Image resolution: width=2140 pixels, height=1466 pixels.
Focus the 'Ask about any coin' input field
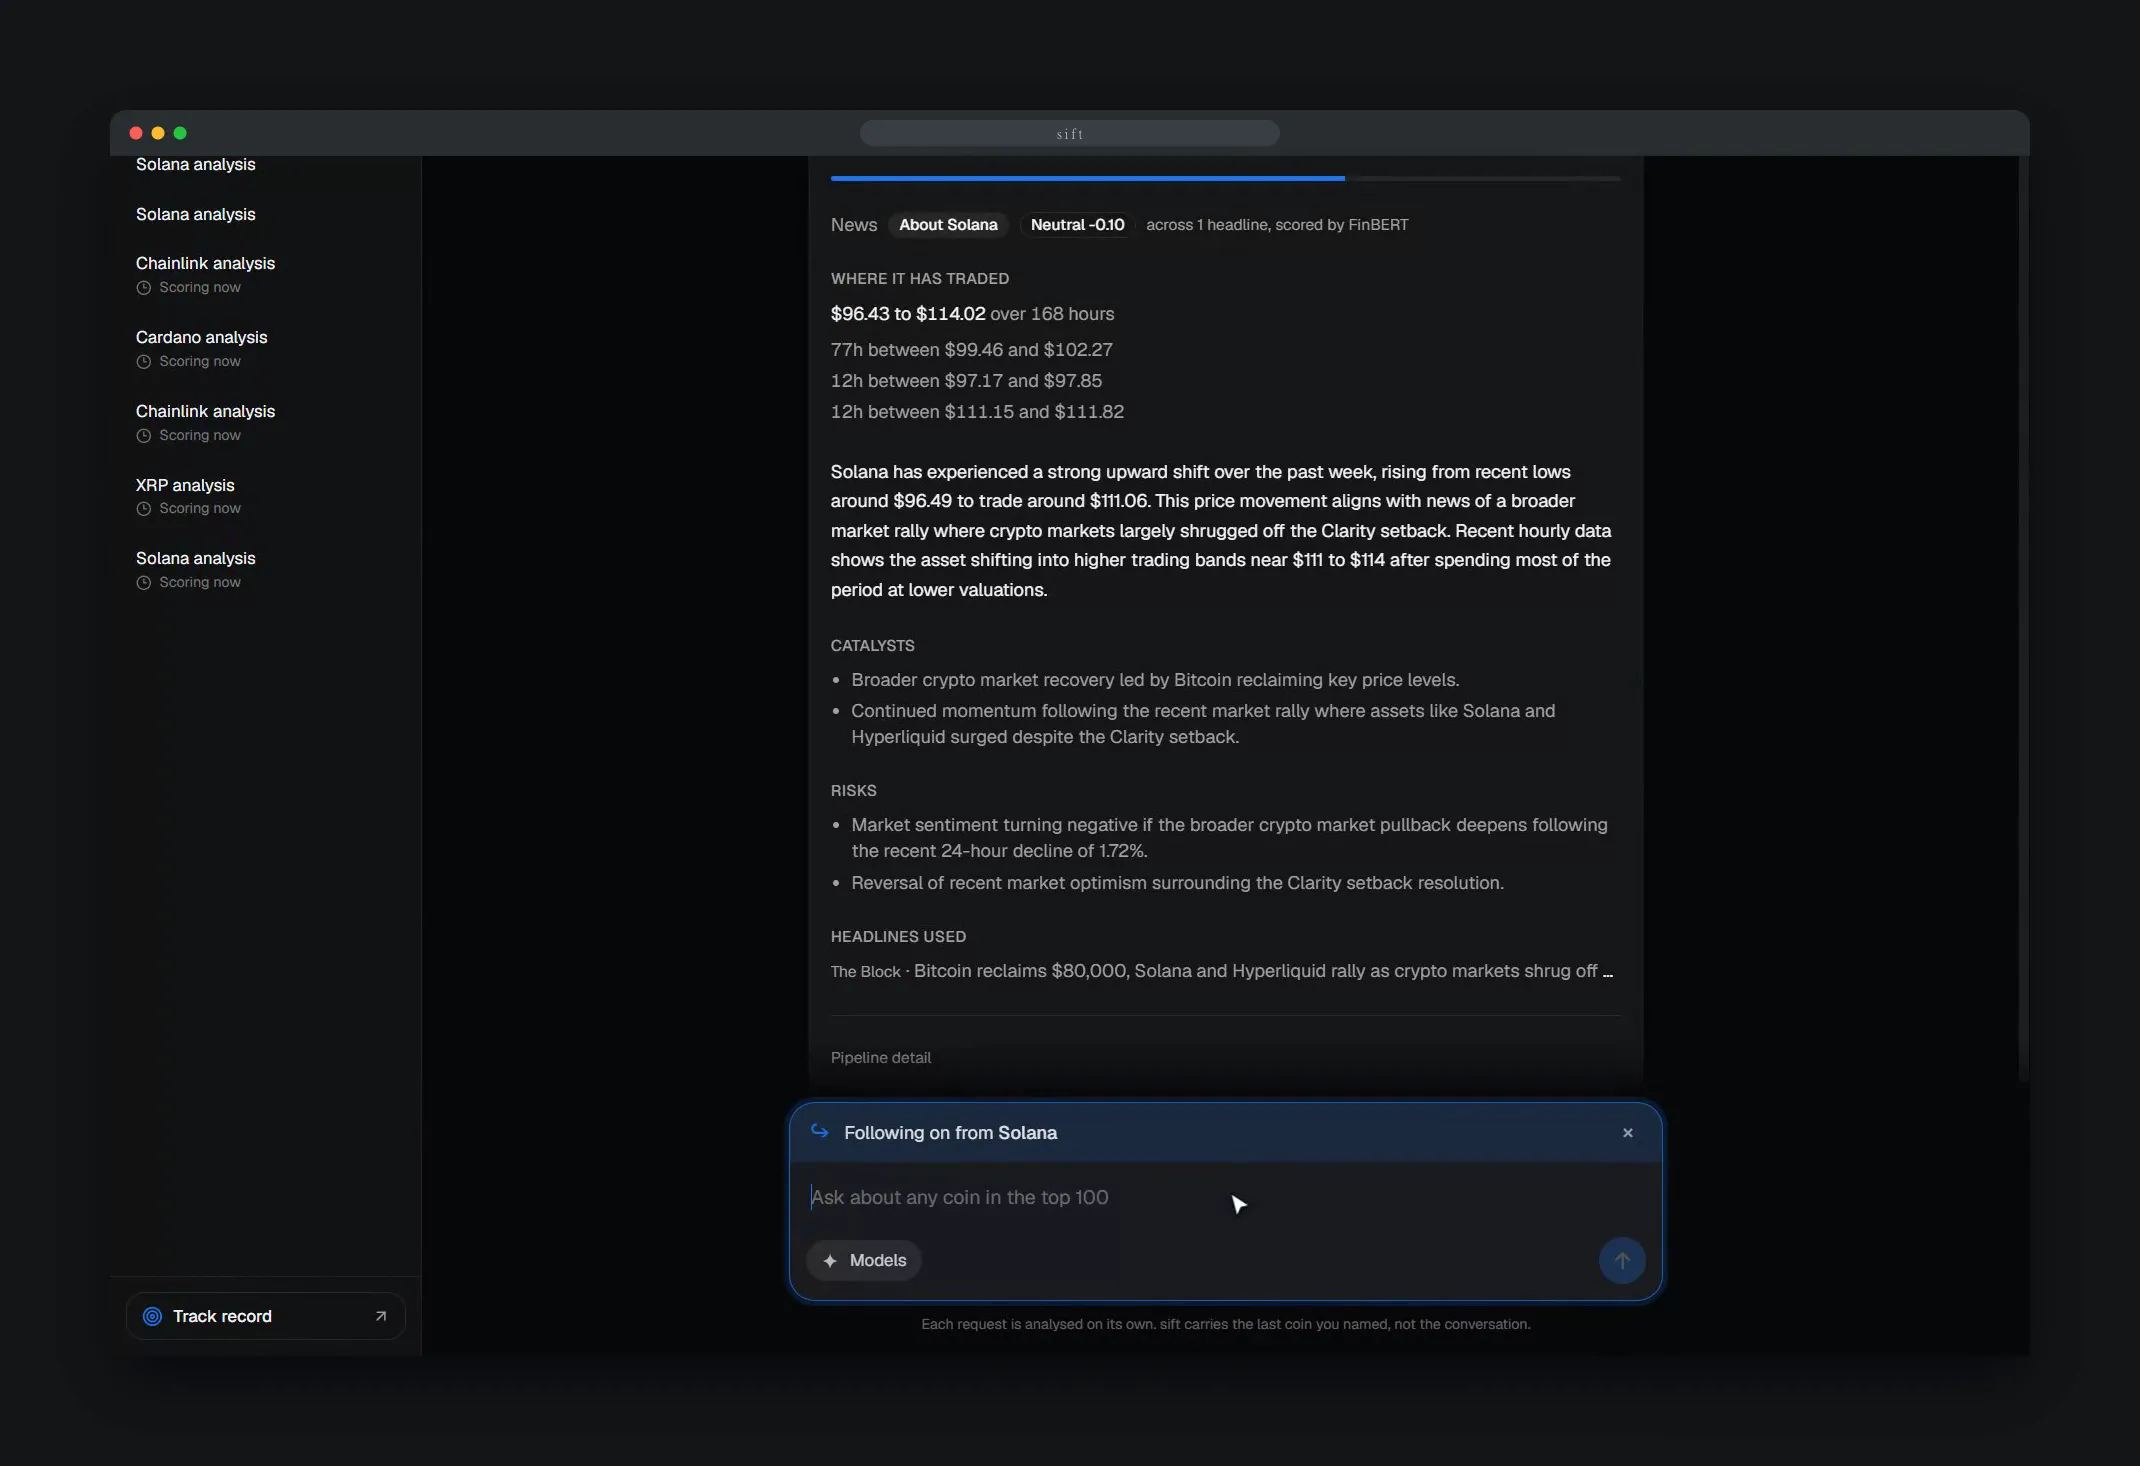click(1224, 1197)
